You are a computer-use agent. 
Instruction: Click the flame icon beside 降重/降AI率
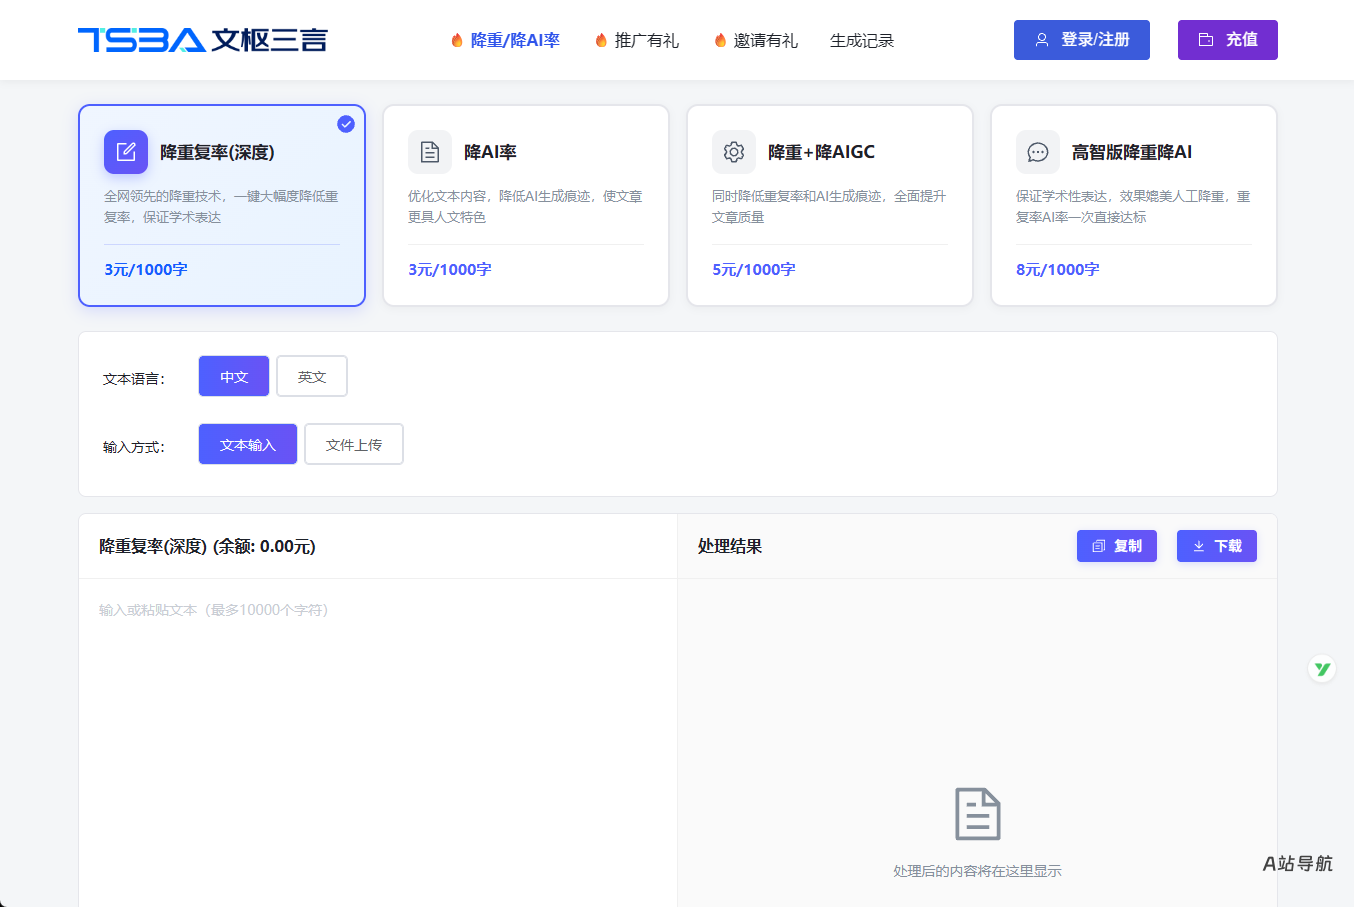(x=457, y=40)
